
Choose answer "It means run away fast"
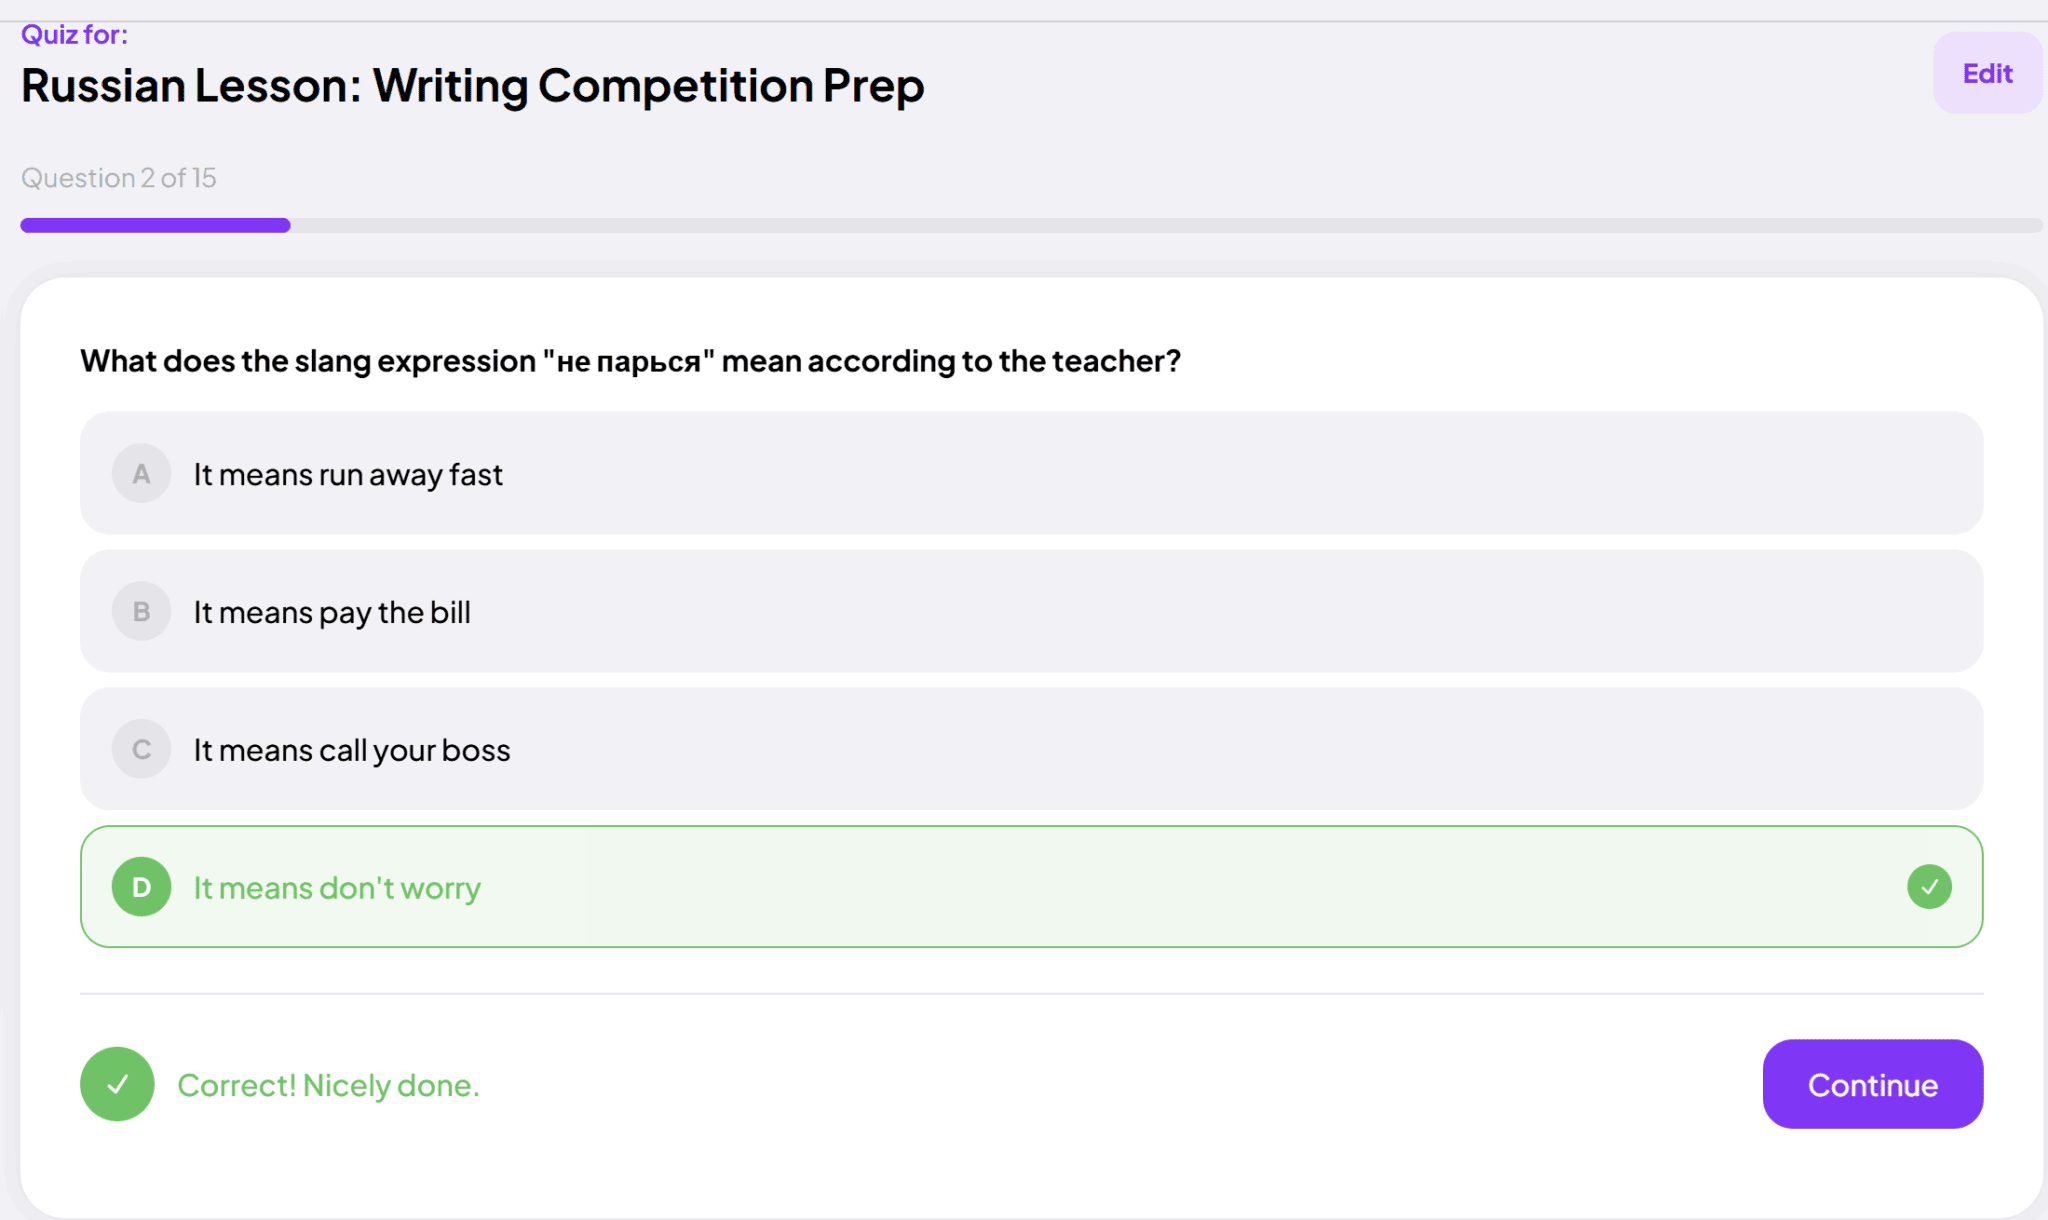tap(348, 475)
